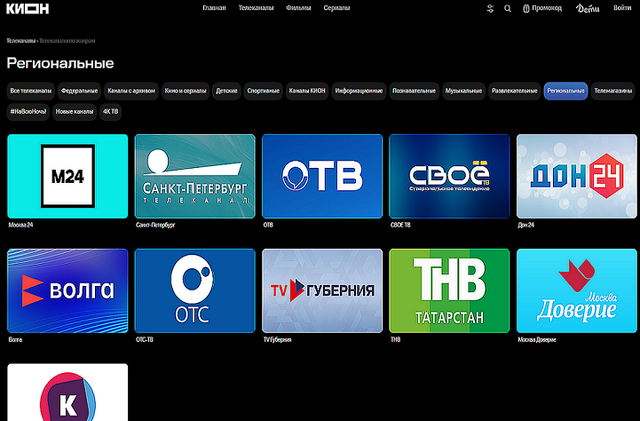This screenshot has height=421, width=640.
Task: Select the Музыкальные filter chip
Action: click(464, 91)
